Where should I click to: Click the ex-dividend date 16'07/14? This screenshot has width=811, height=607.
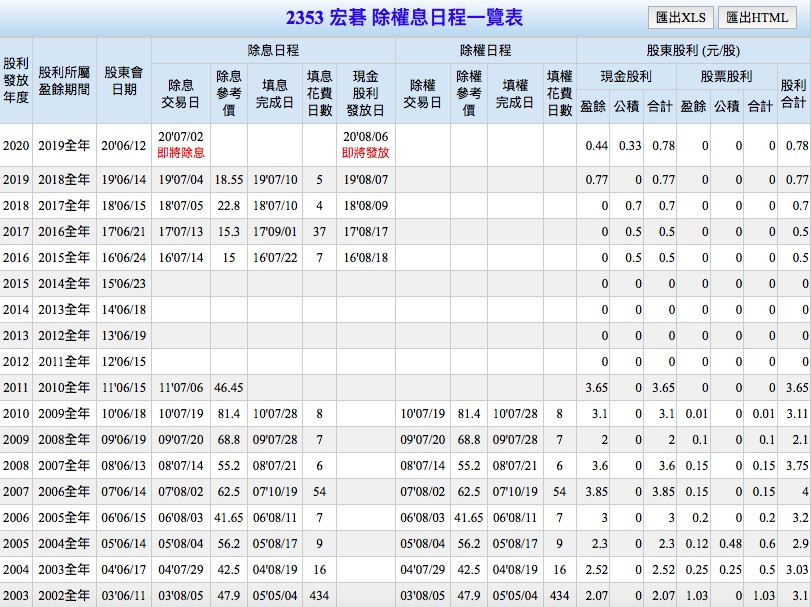tap(181, 257)
